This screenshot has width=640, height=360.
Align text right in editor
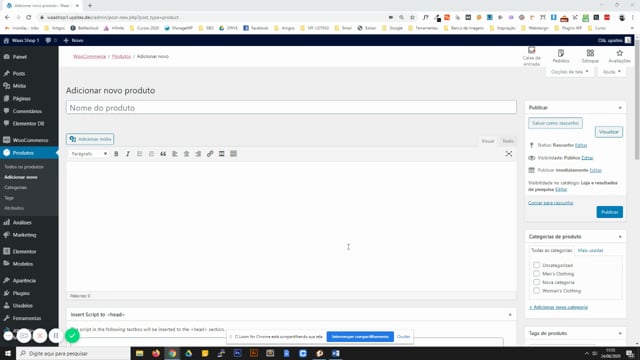(198, 154)
